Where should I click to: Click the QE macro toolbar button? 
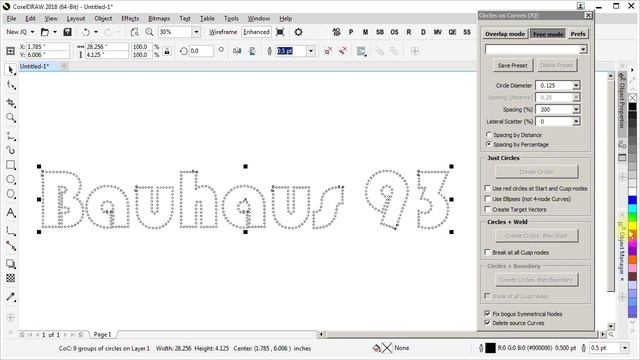tap(452, 32)
